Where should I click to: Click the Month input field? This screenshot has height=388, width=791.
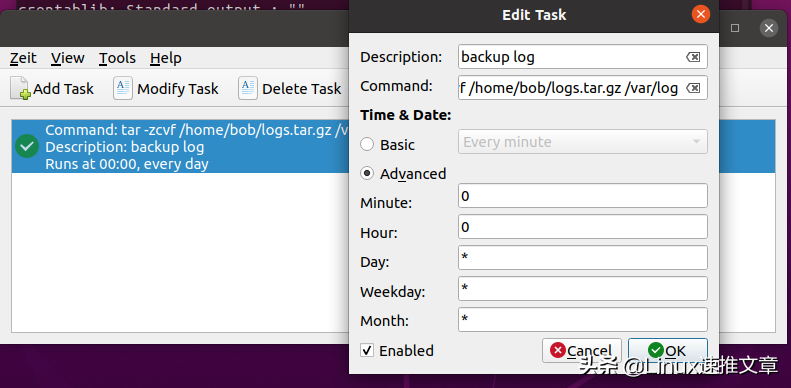[x=583, y=320]
